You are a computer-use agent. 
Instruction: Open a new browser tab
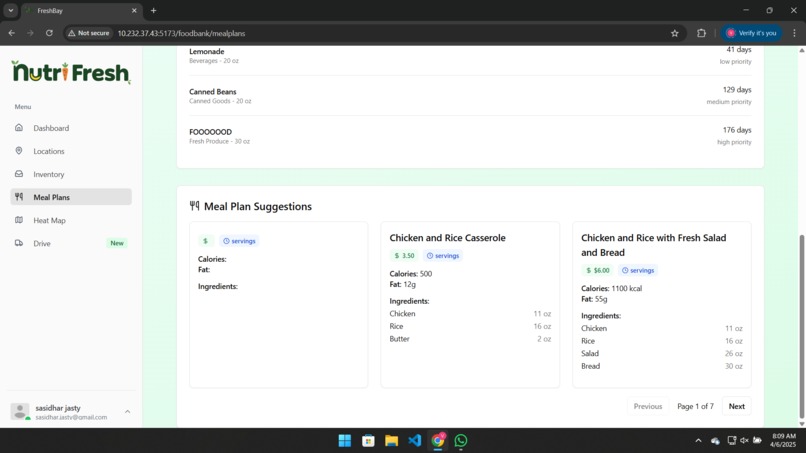tap(153, 10)
